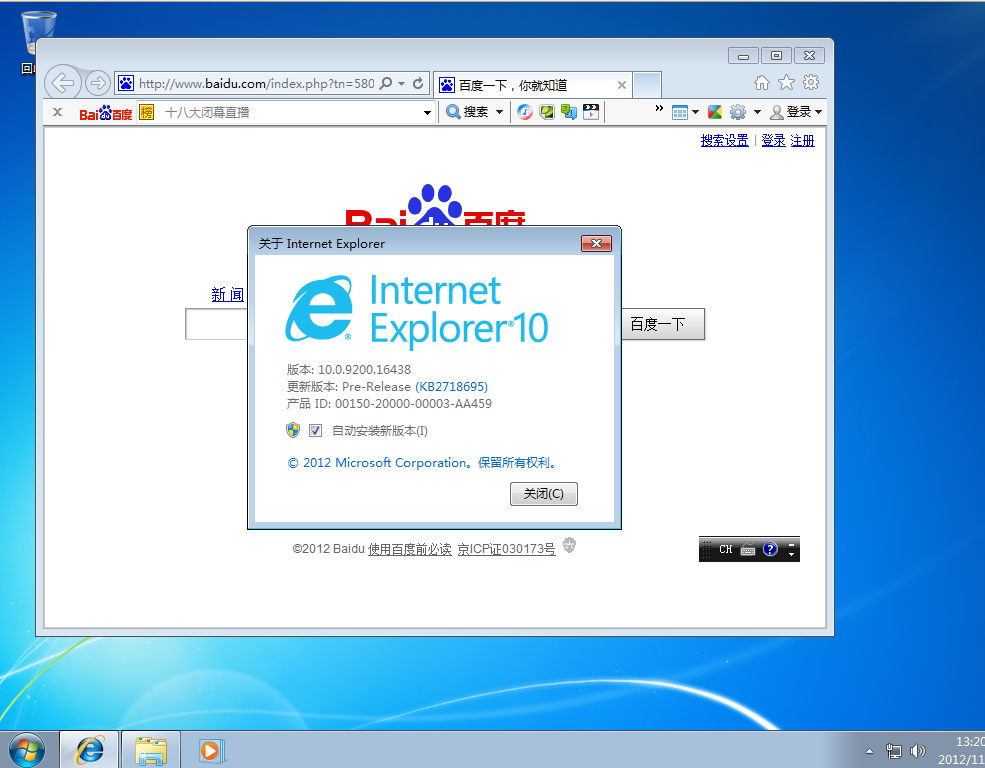Click the CH language bar indicator
Image resolution: width=985 pixels, height=768 pixels.
pos(726,549)
